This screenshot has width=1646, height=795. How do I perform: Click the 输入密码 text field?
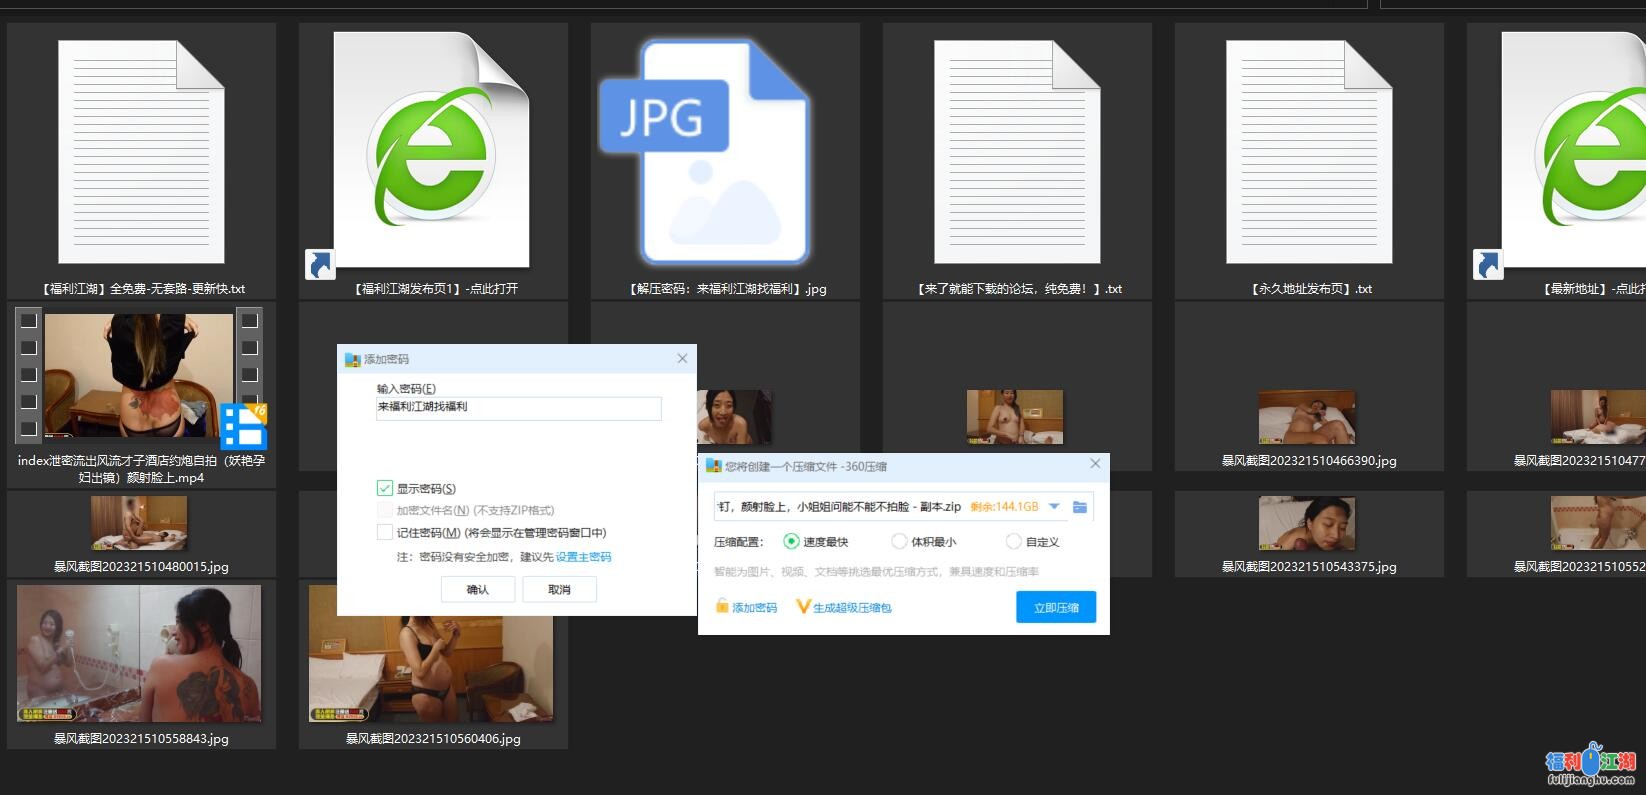click(x=518, y=408)
